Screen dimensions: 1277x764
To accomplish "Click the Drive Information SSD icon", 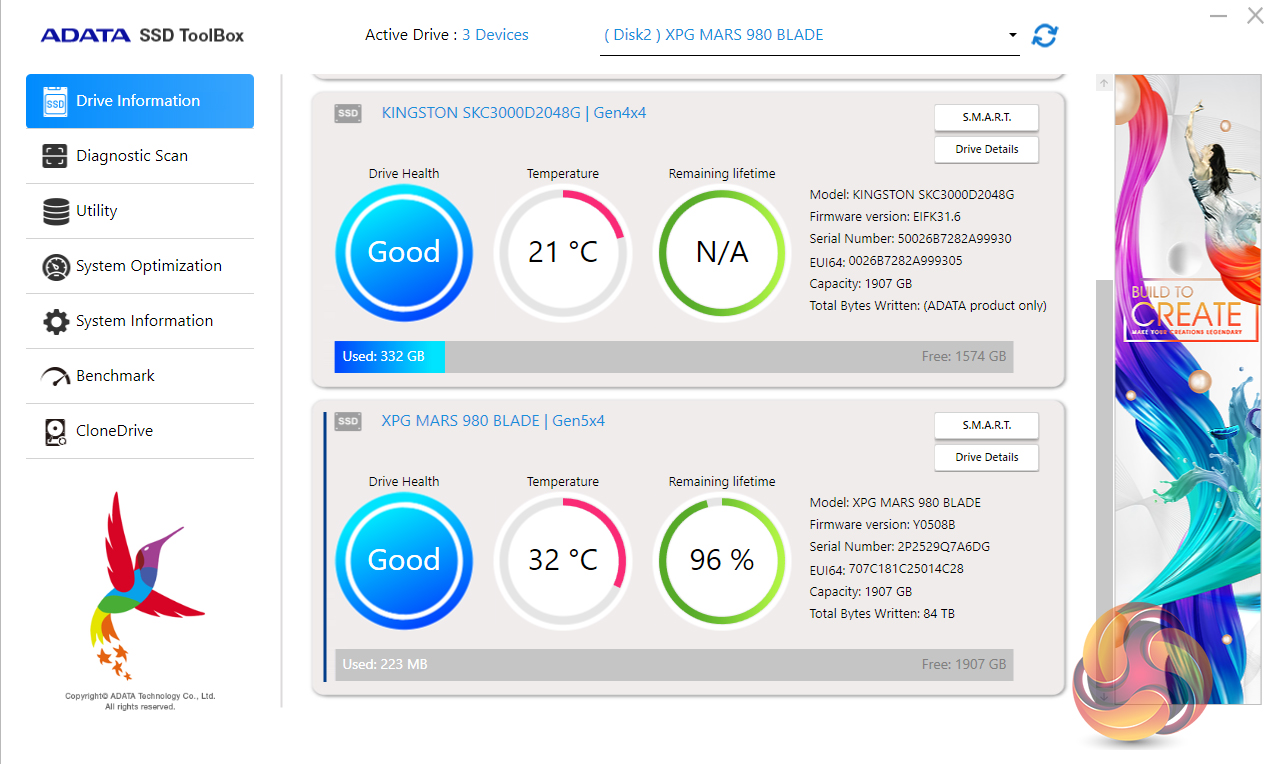I will tap(55, 101).
